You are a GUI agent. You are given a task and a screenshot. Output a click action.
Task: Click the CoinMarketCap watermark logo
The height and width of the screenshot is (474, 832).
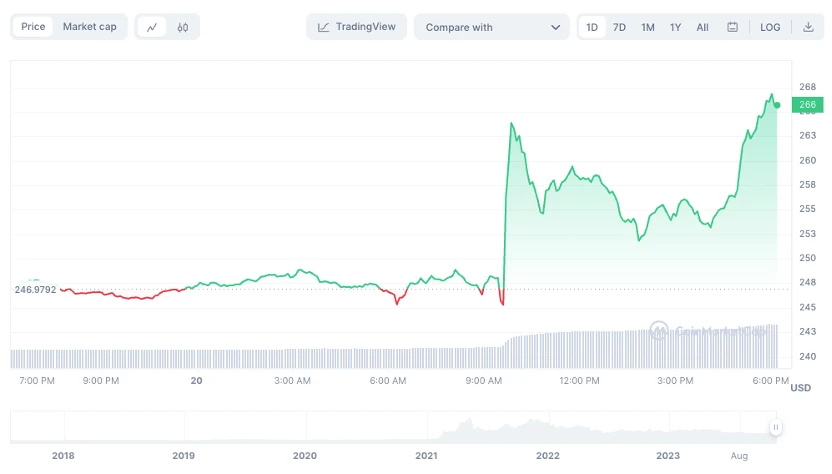[x=658, y=330]
